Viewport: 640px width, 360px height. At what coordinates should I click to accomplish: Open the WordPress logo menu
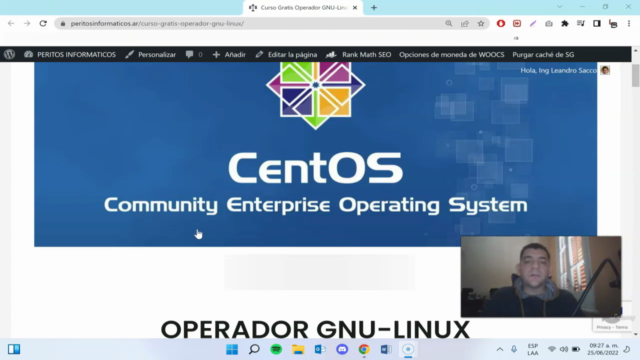point(9,54)
